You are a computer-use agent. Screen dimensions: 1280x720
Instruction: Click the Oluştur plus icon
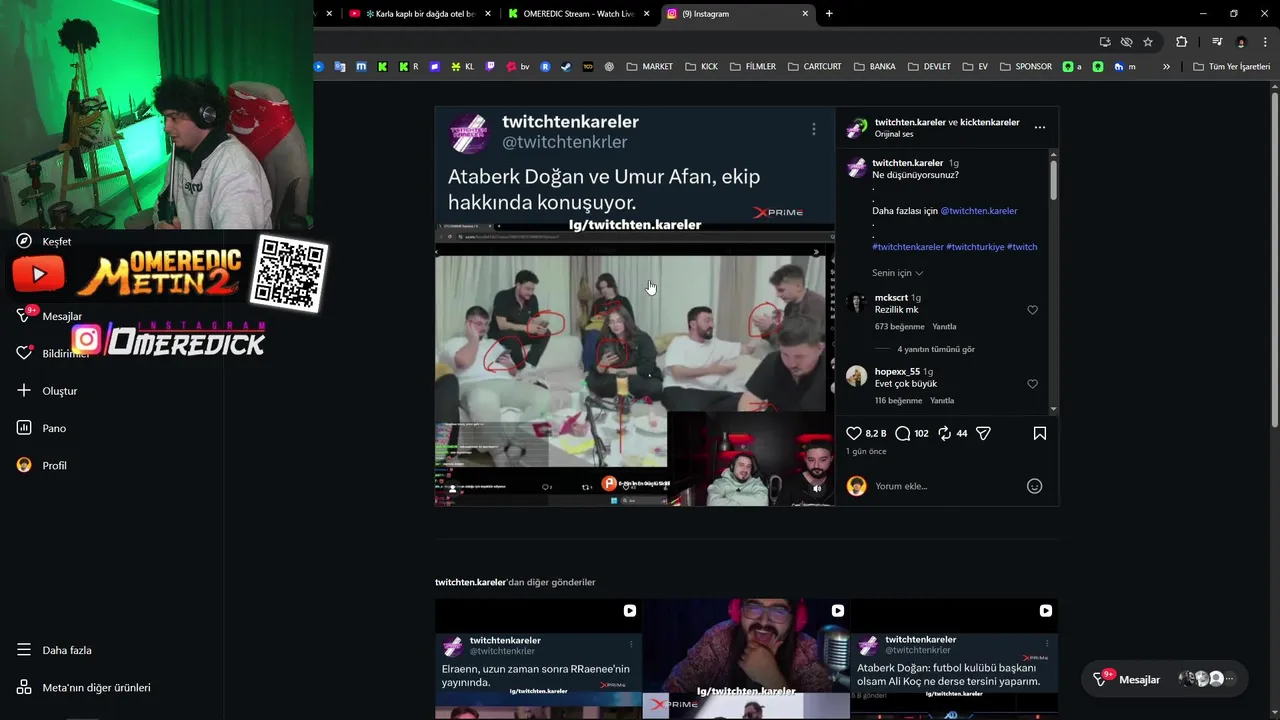24,390
